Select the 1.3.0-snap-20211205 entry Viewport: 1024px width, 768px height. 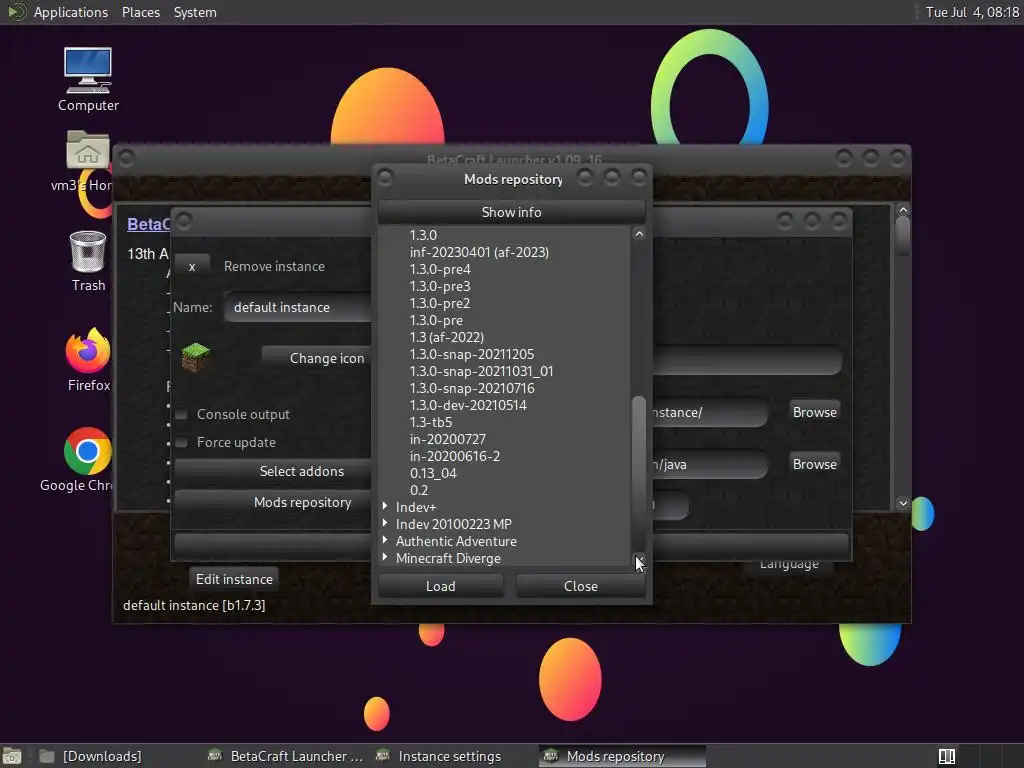472,354
